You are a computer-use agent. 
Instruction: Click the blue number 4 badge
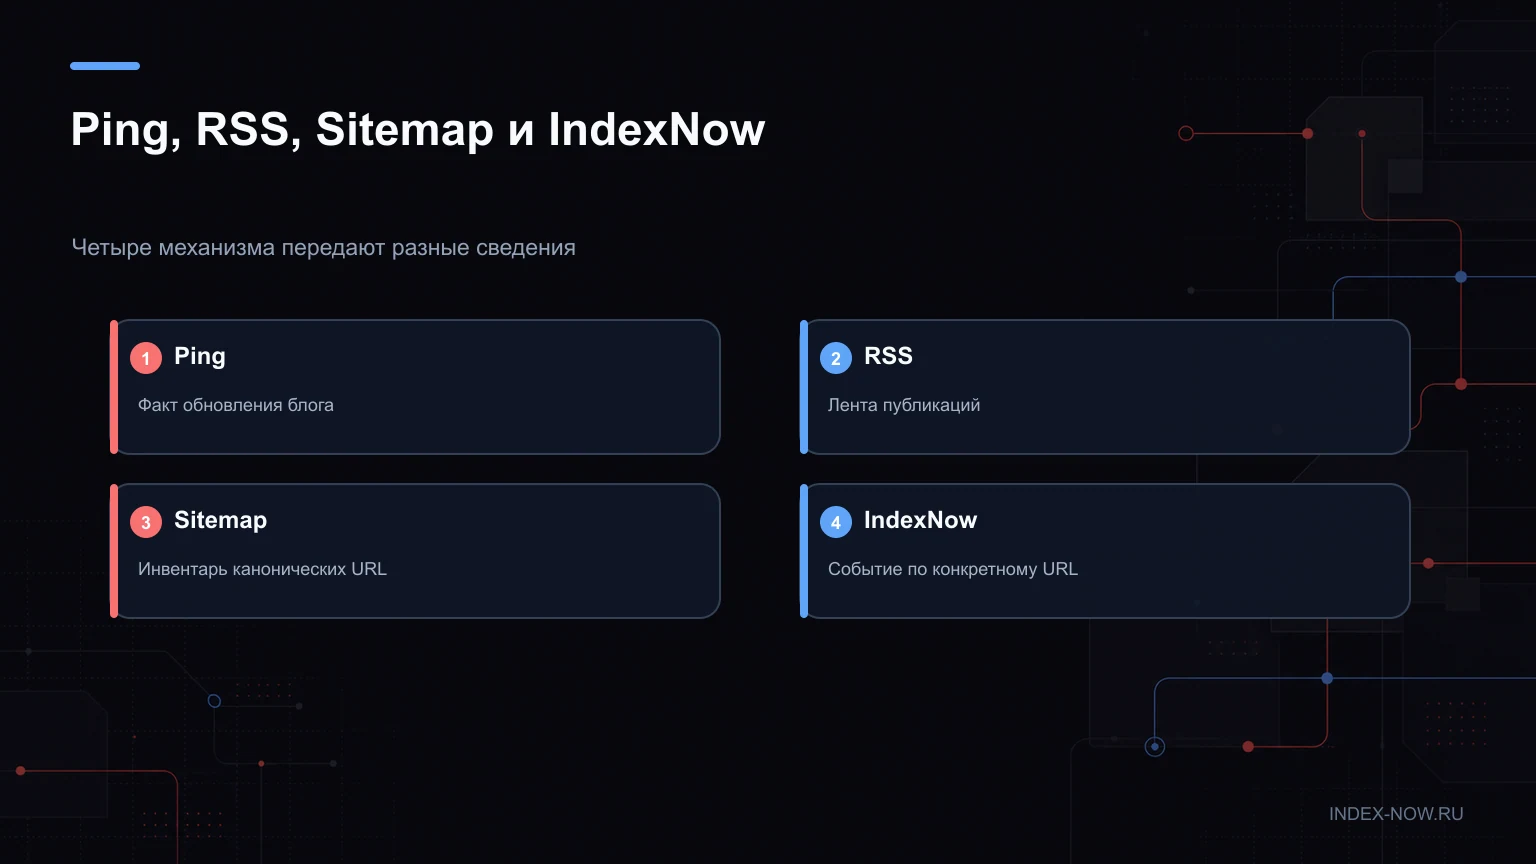coord(836,522)
